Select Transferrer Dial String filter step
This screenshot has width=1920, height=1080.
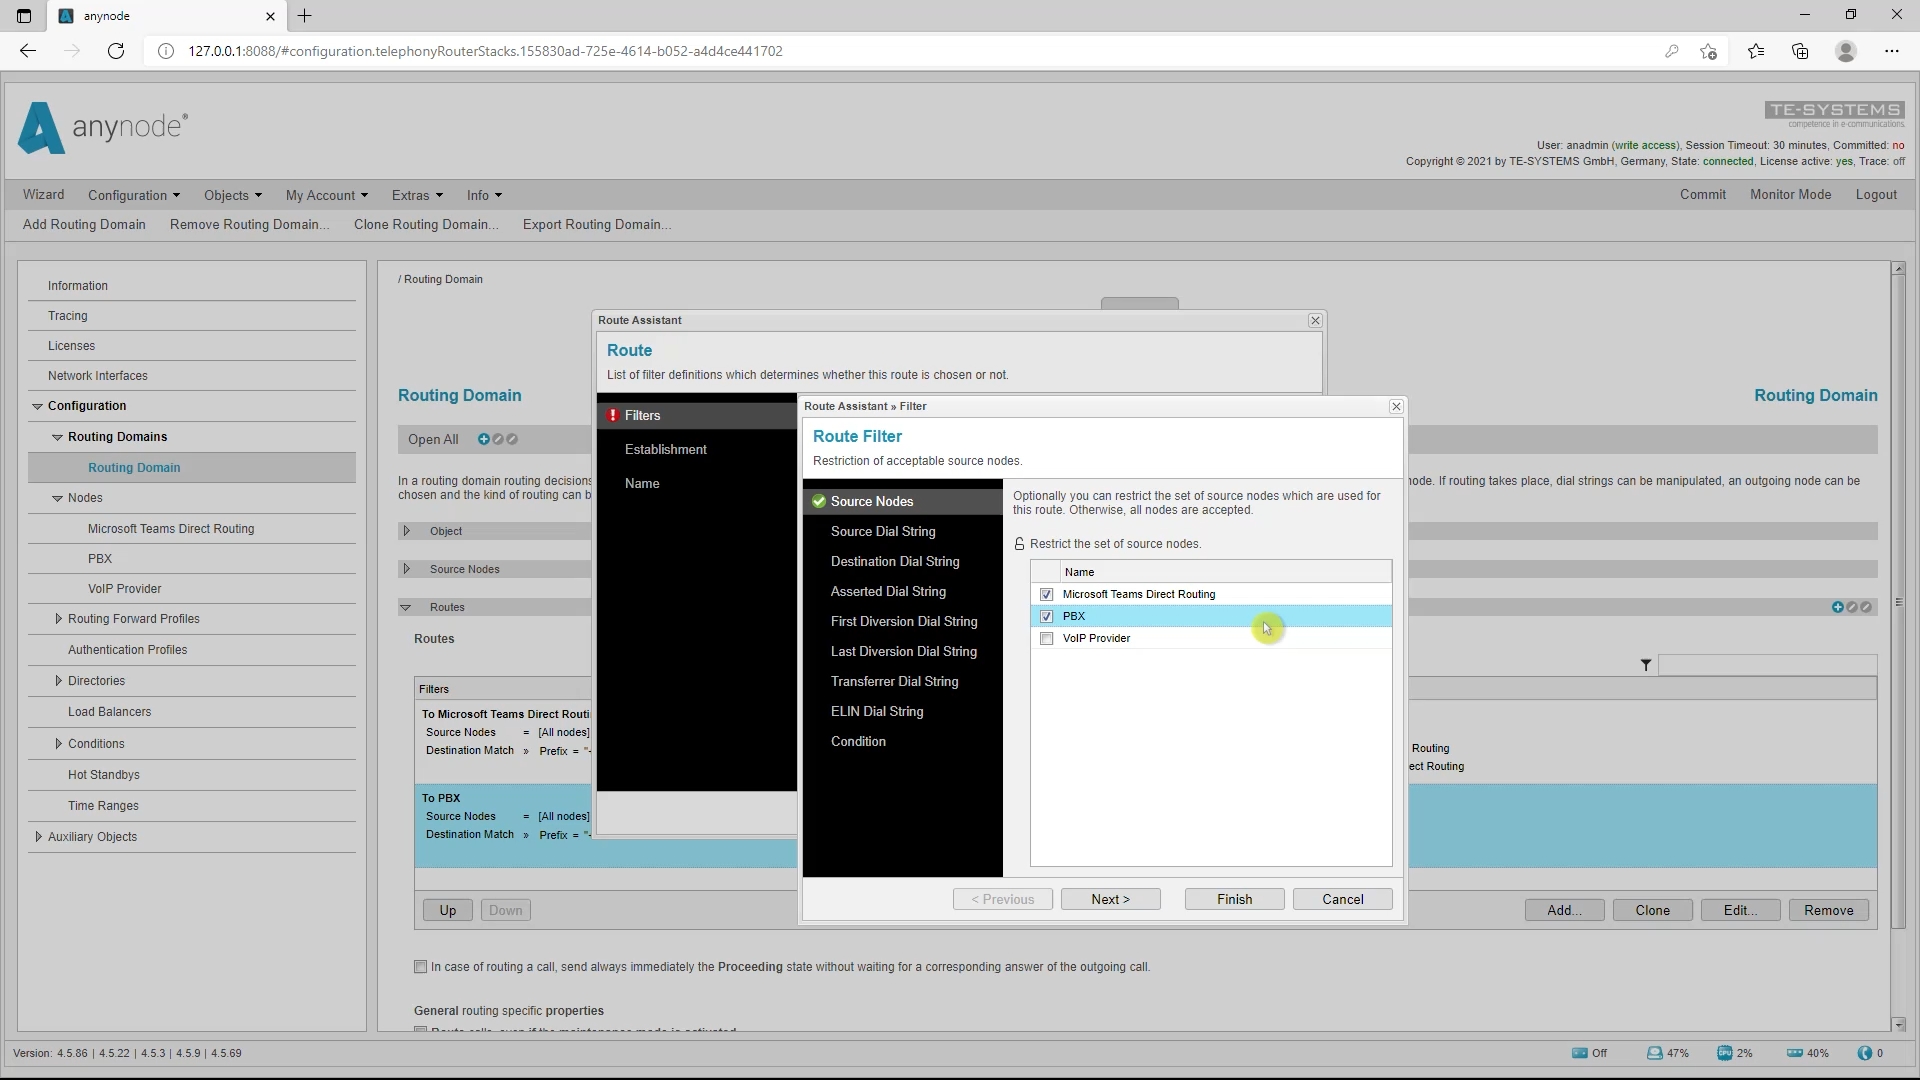pyautogui.click(x=894, y=681)
